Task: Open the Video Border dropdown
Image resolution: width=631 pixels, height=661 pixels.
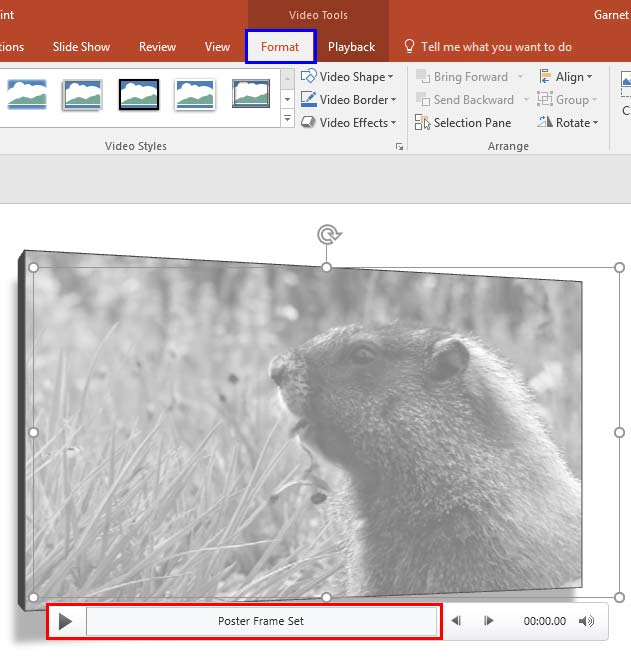Action: coord(349,100)
